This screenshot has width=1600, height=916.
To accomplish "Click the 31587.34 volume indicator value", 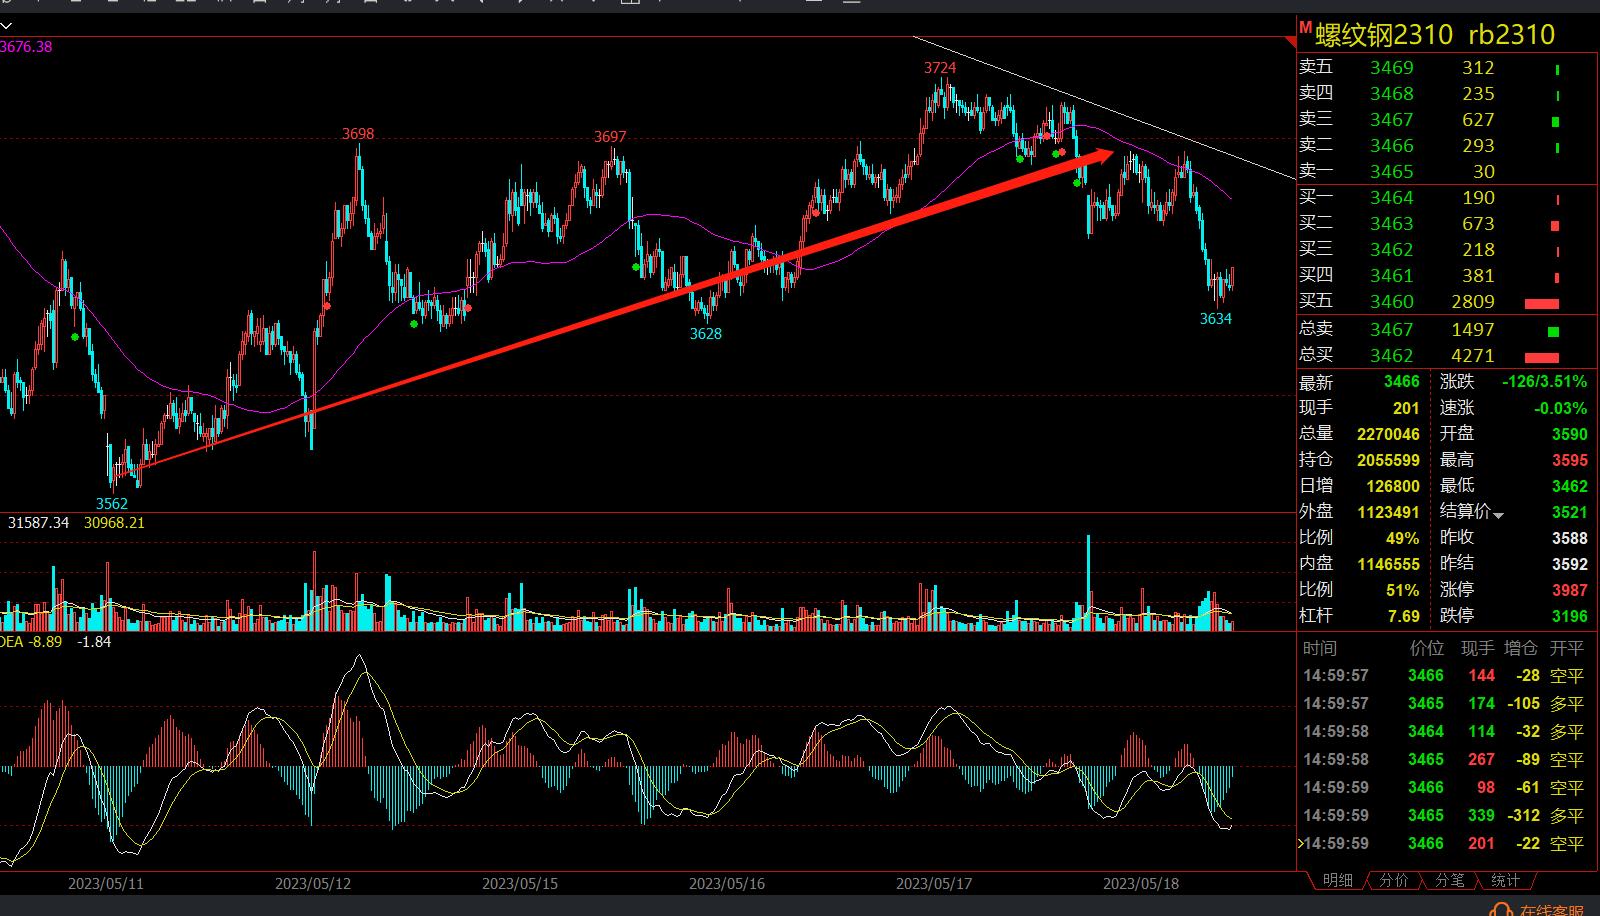I will pyautogui.click(x=39, y=523).
